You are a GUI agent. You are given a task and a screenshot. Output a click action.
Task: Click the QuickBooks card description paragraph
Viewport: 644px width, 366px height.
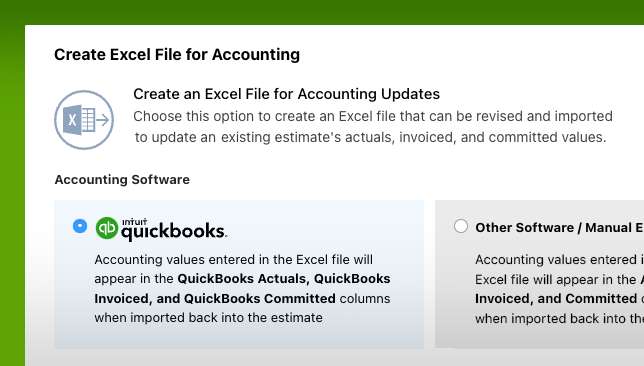point(242,288)
